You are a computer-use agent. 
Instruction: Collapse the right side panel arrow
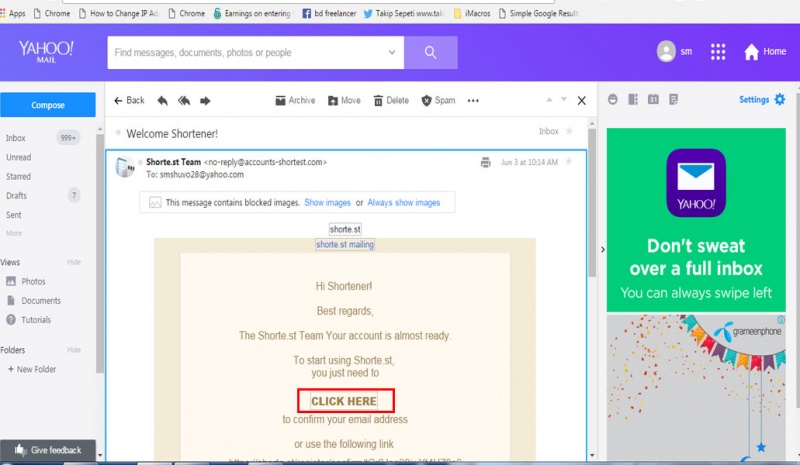603,250
